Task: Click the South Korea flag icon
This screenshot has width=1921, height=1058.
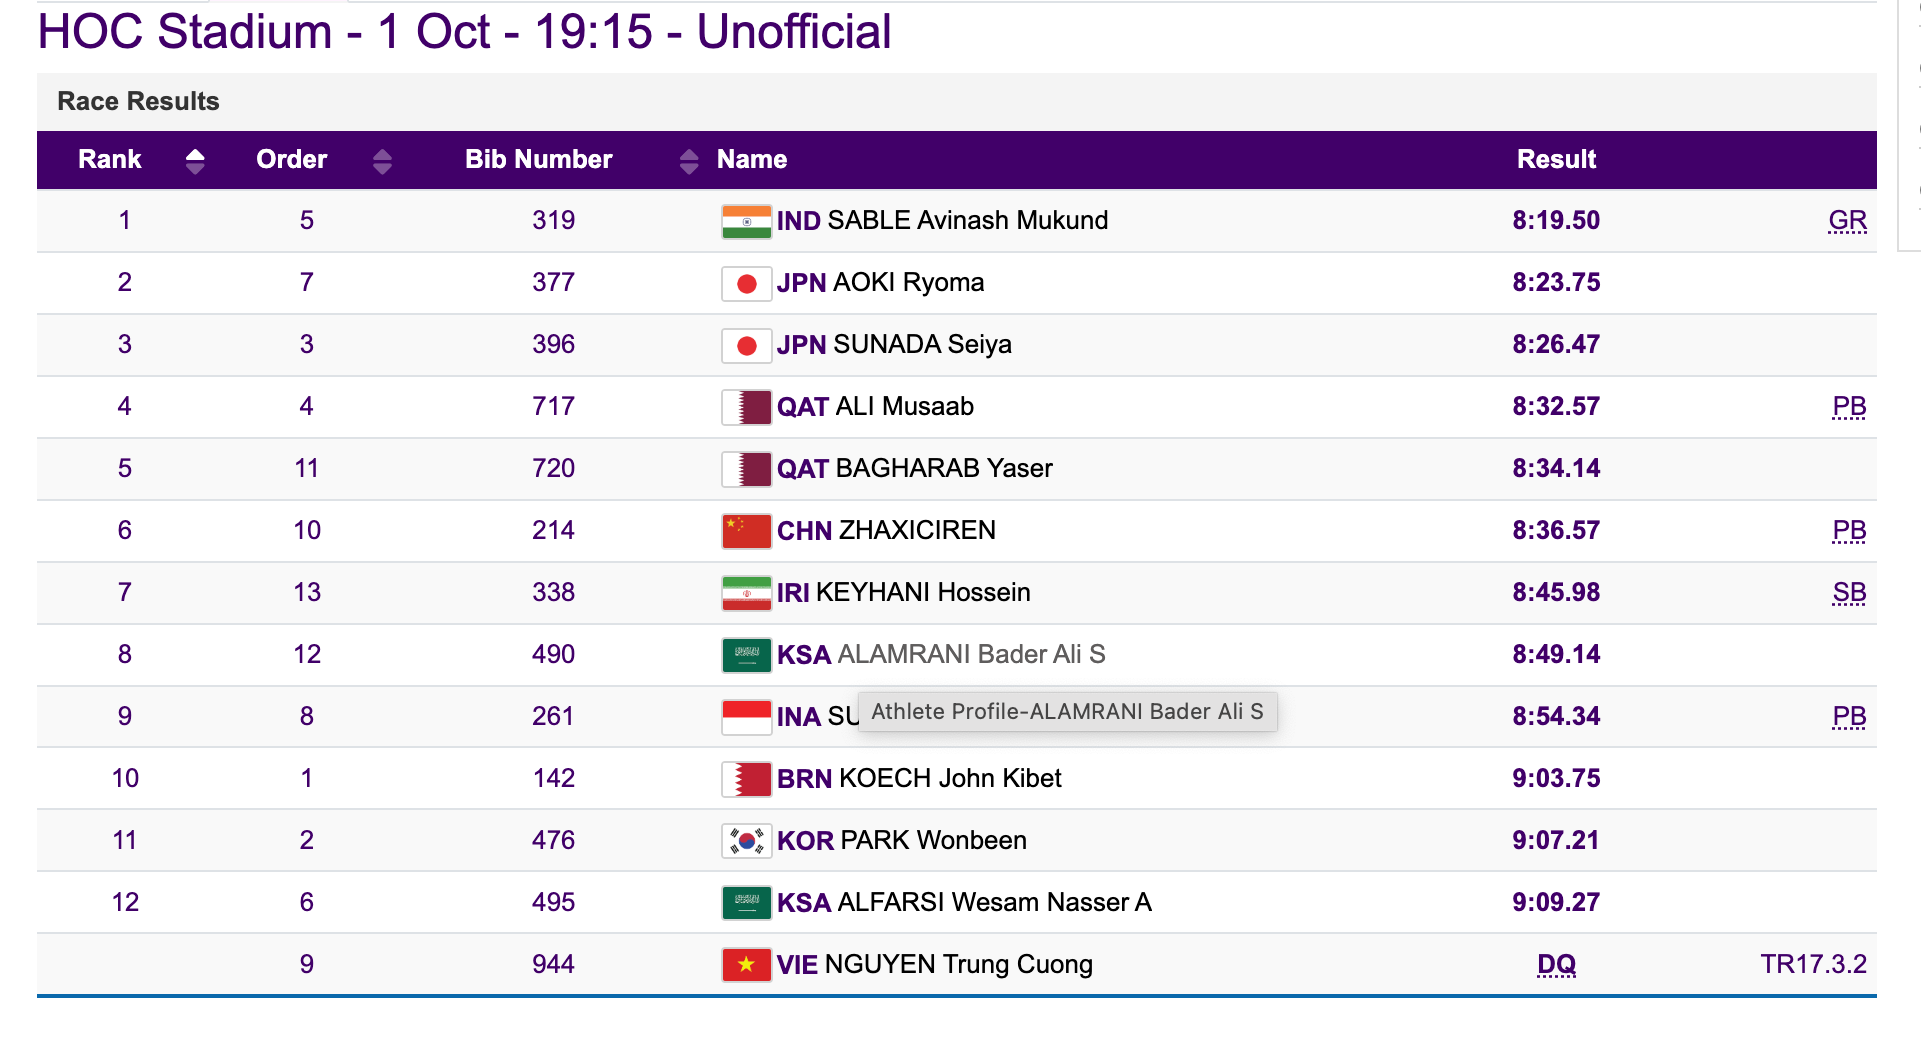Action: point(746,841)
